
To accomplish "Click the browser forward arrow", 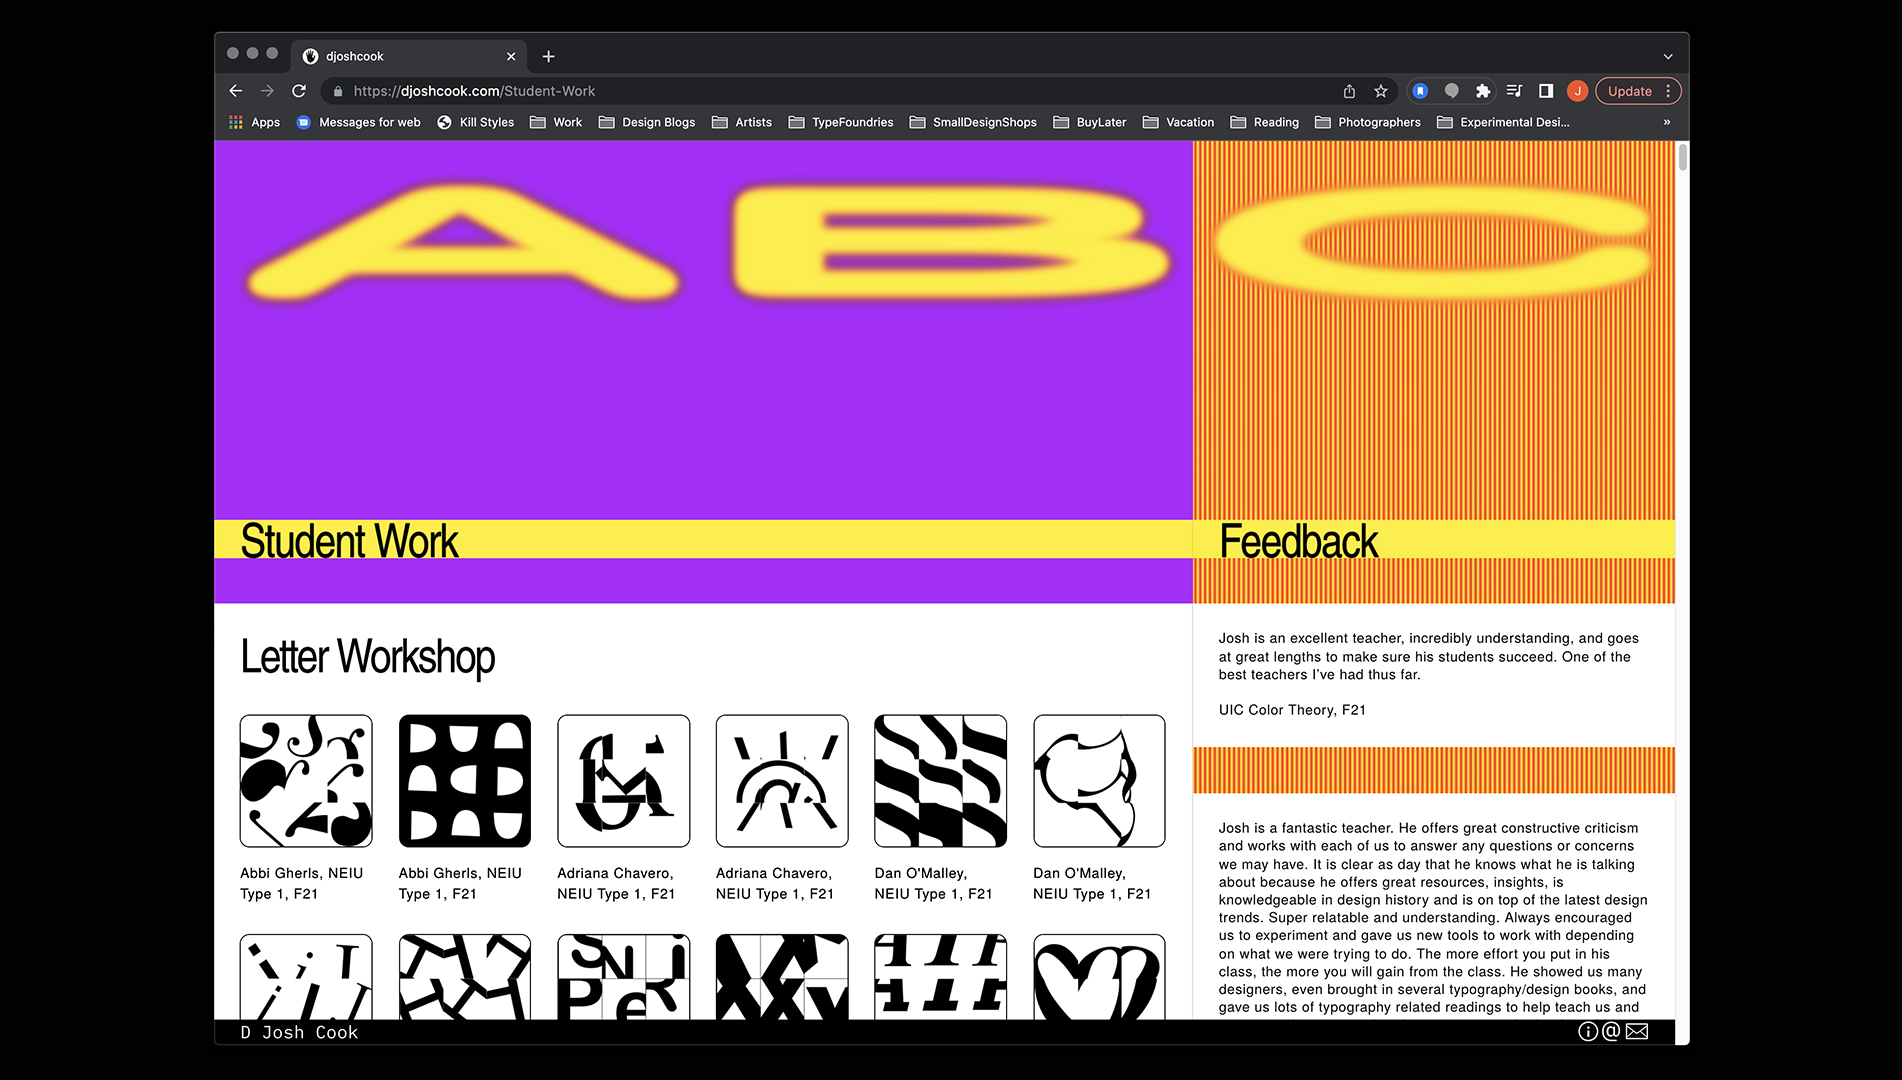I will [267, 91].
